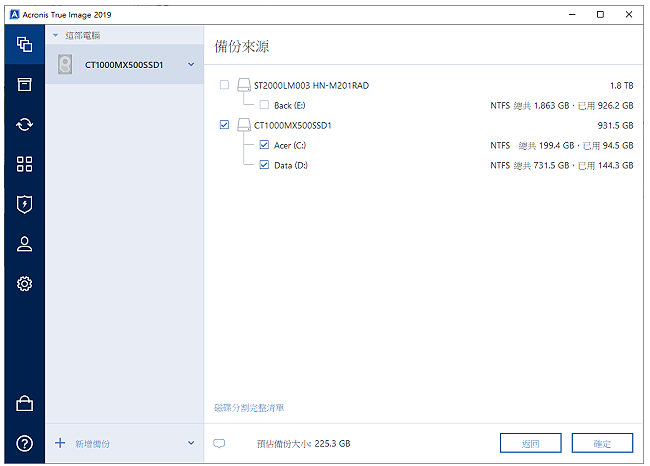Click the 931.5 GB size value
The width and height of the screenshot is (650, 466).
615,125
